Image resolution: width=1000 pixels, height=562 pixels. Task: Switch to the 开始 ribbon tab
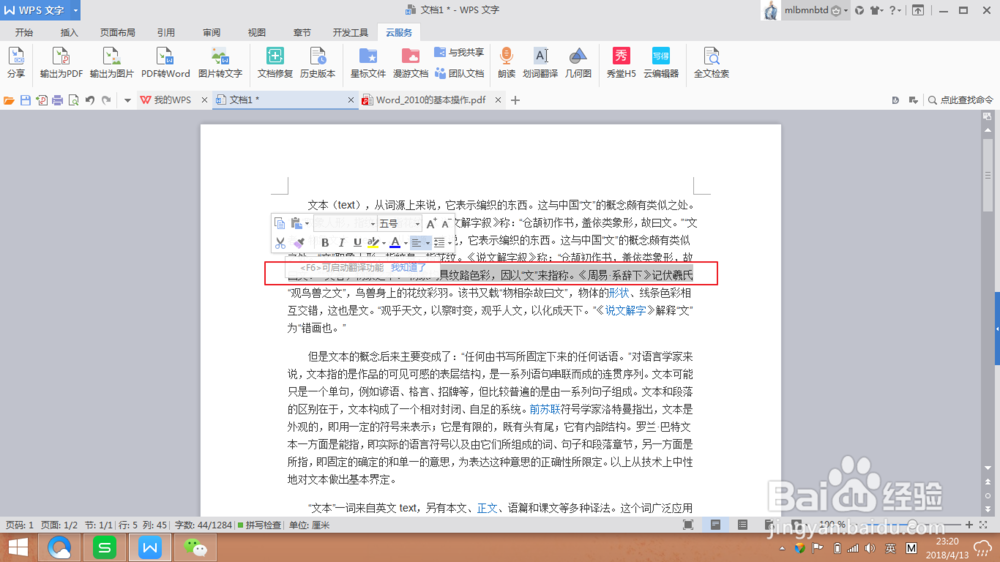click(24, 33)
